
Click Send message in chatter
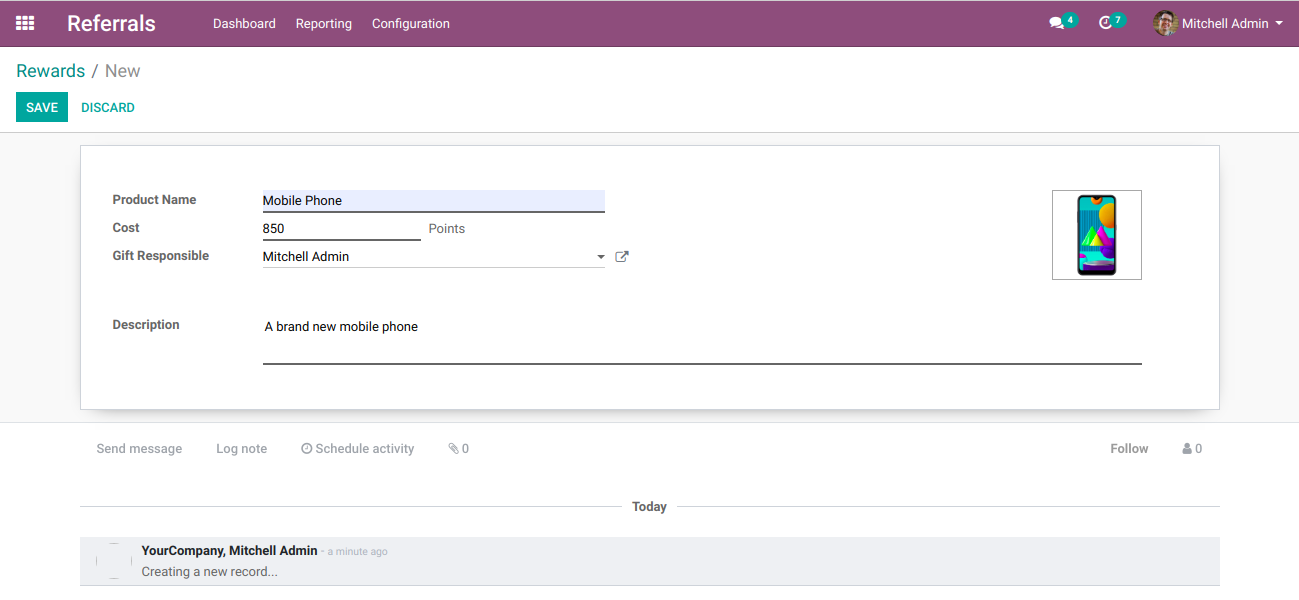tap(139, 449)
